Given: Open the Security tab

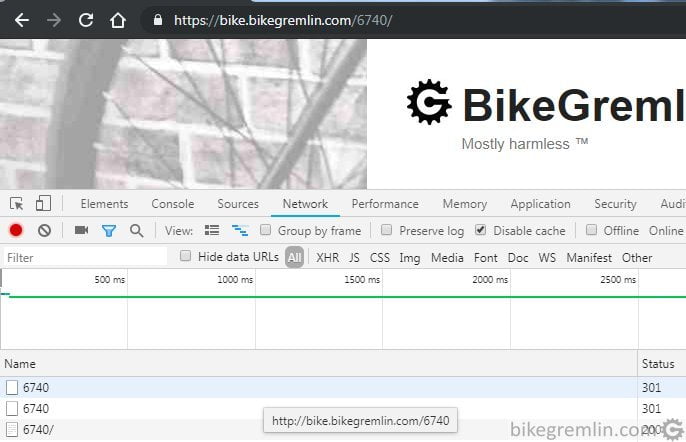Looking at the screenshot, I should [615, 204].
